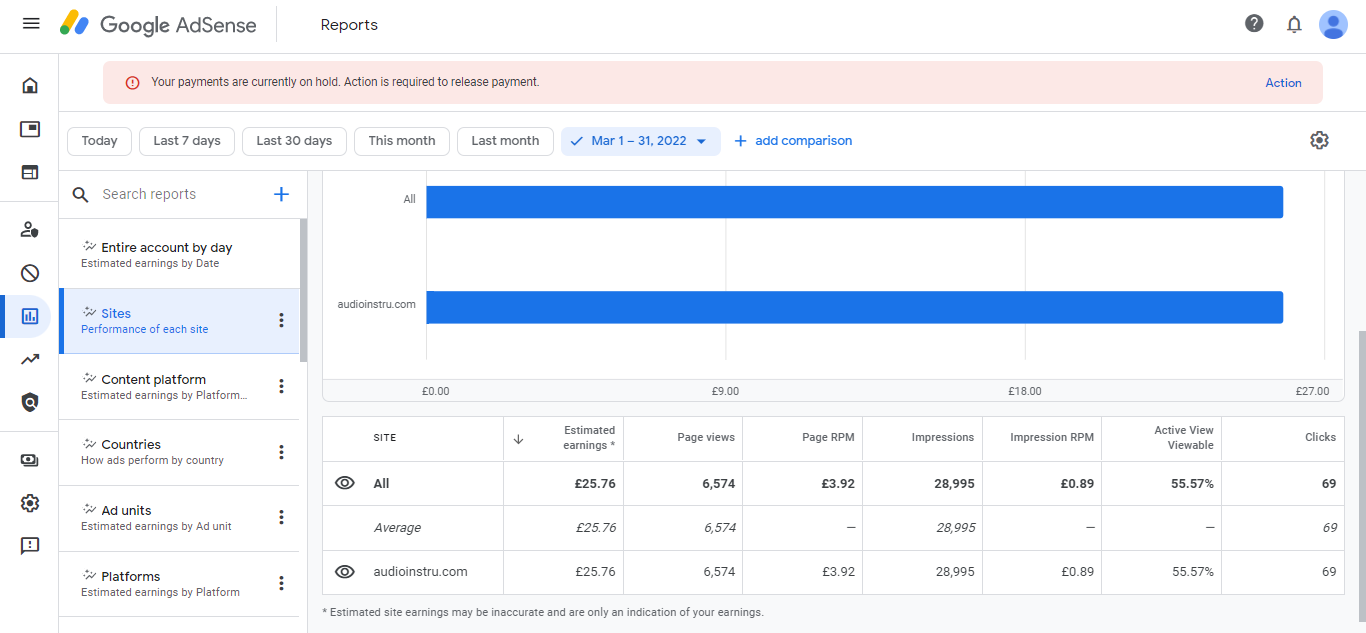Screen dimensions: 1366x633
Task: Open the Mar 1 – 31, 2022 date dropdown
Action: 640,141
